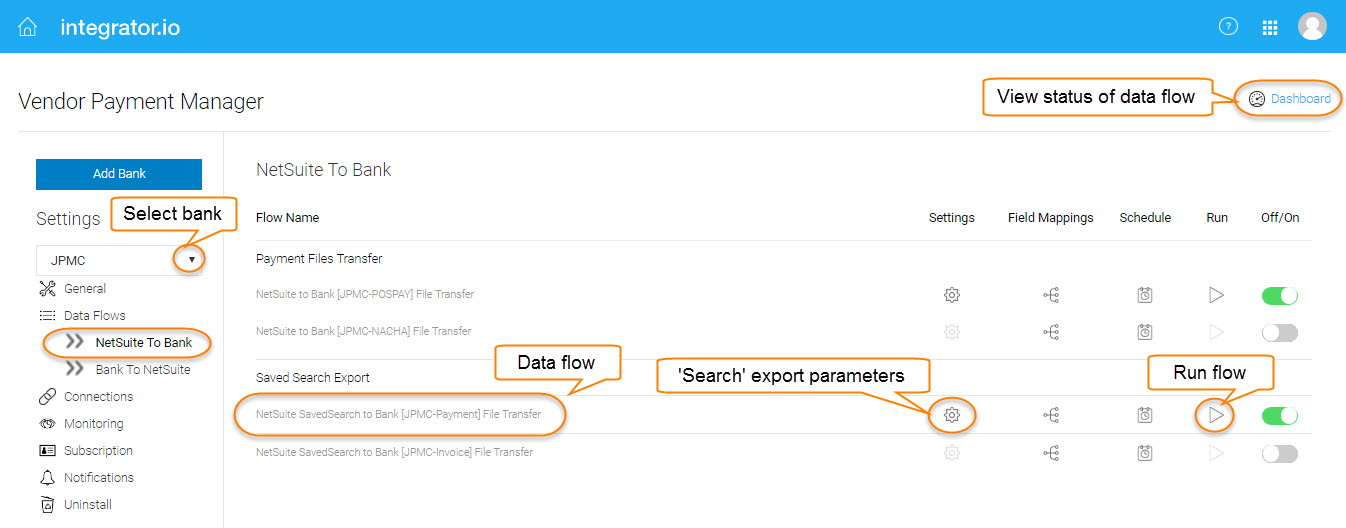The height and width of the screenshot is (528, 1346).
Task: Click NetSuite SavedSearch to Bank [JPMC-Payment] File Transfer
Action: click(399, 414)
